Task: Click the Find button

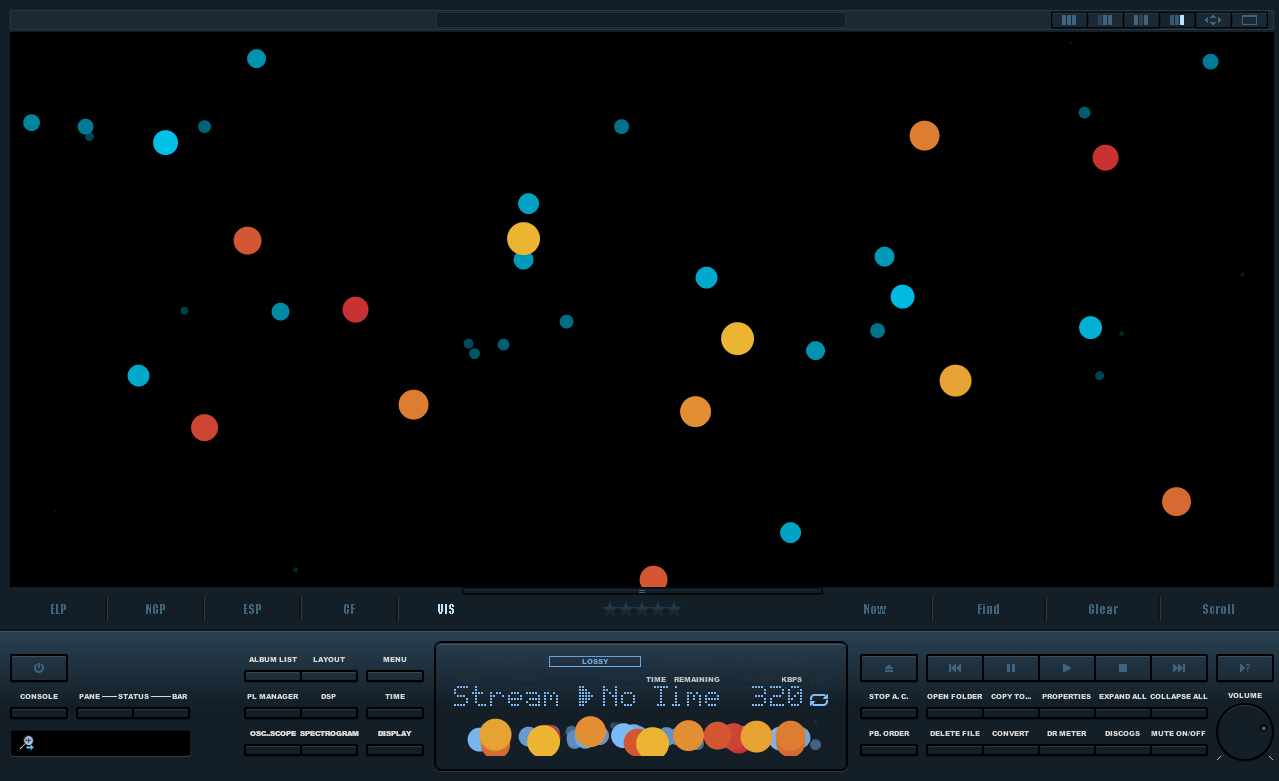Action: tap(989, 609)
